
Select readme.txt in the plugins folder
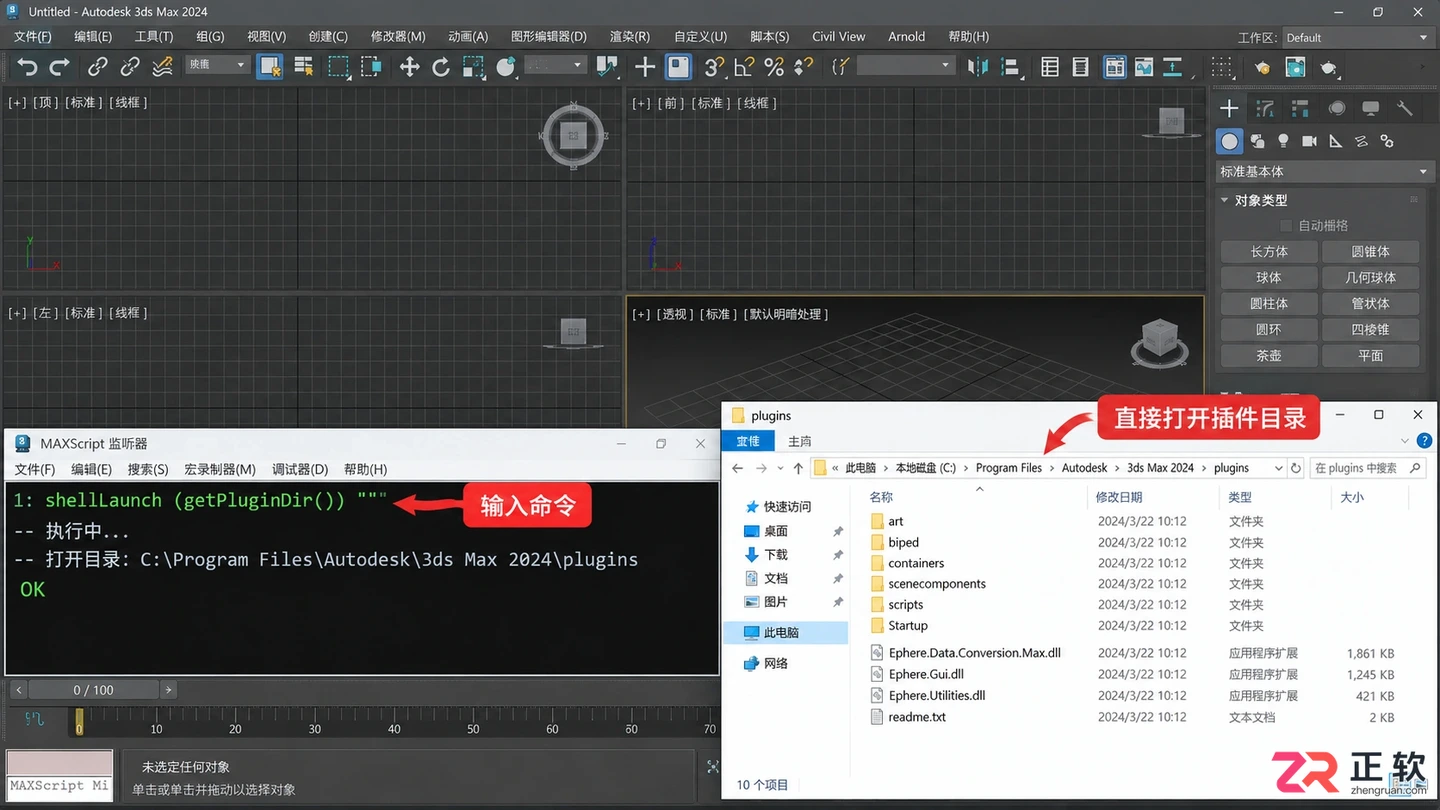point(917,717)
